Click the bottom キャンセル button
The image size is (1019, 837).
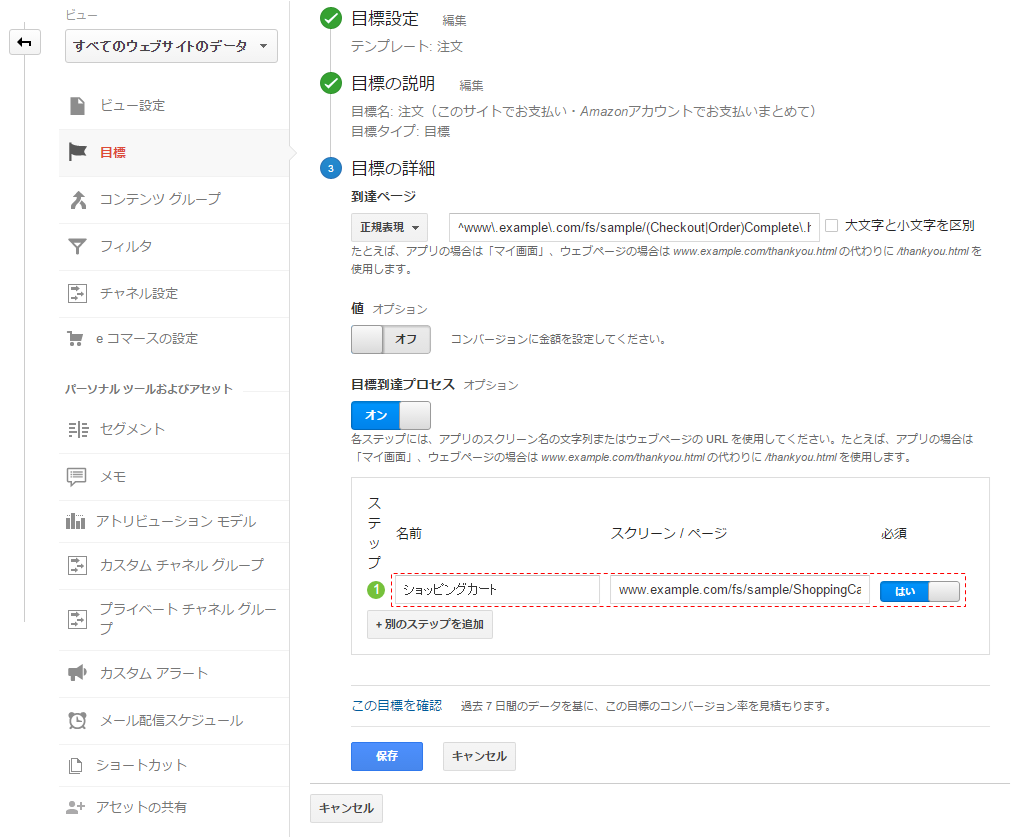pos(346,808)
